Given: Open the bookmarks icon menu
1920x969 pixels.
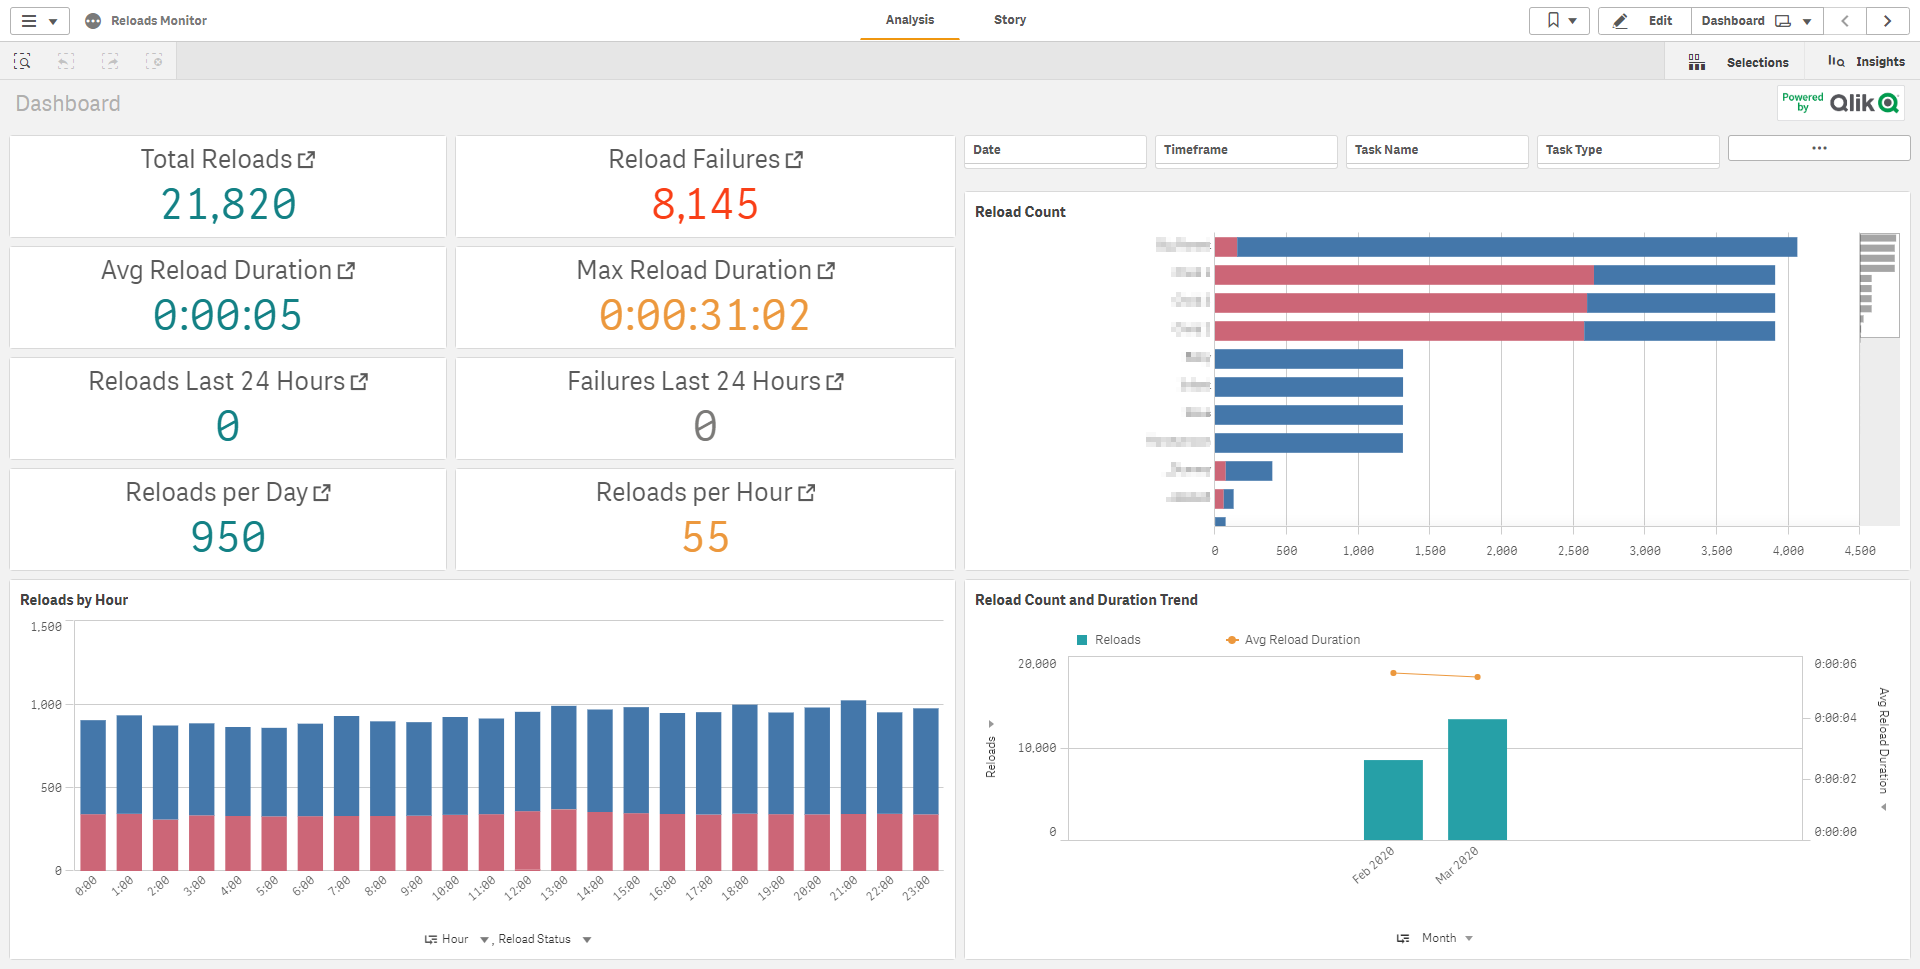Looking at the screenshot, I should tap(1559, 21).
